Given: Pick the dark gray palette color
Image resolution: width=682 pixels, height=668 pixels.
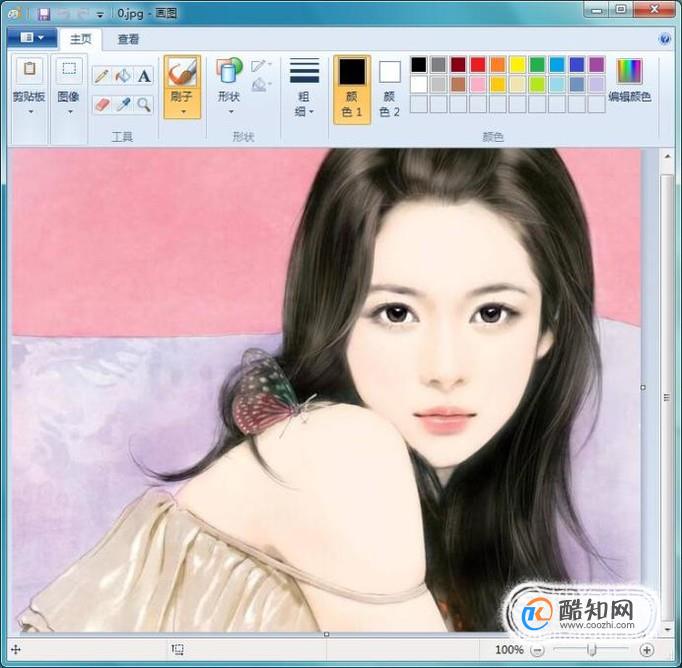Looking at the screenshot, I should (x=438, y=65).
